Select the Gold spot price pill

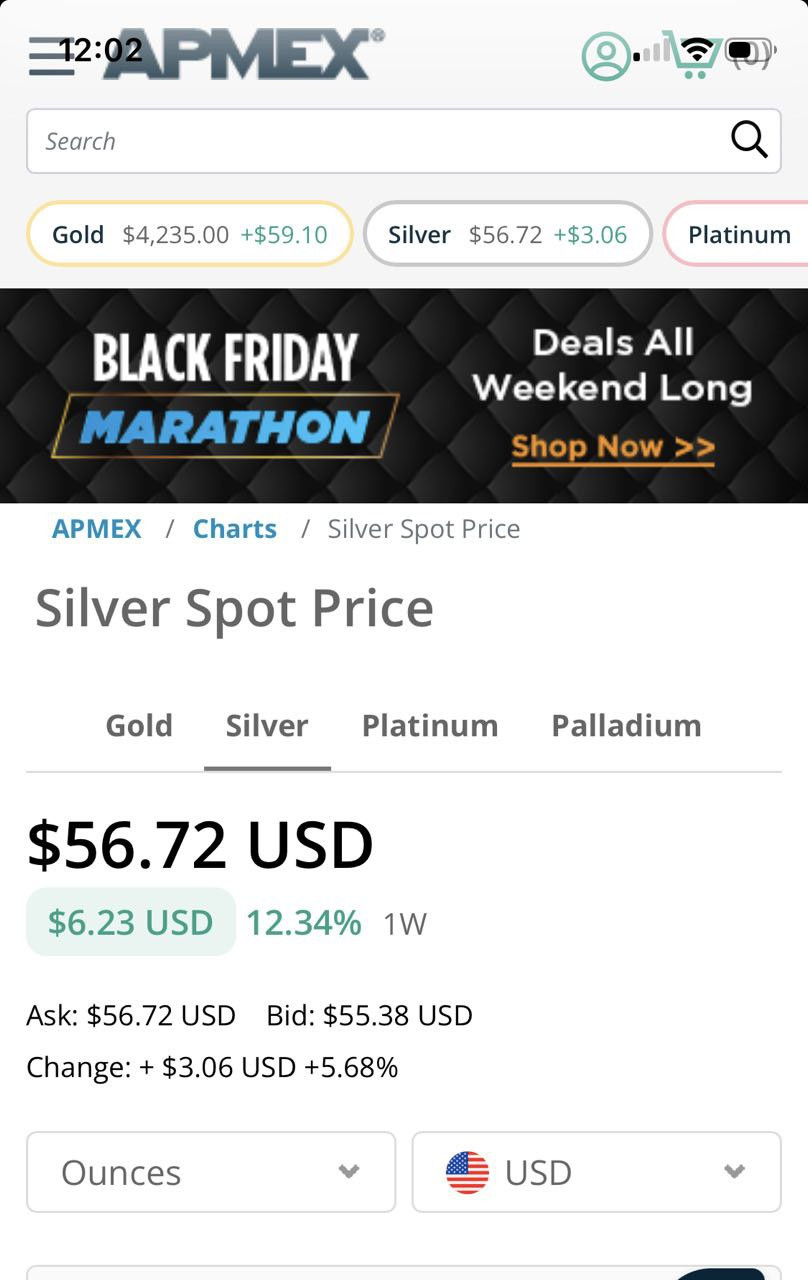190,234
